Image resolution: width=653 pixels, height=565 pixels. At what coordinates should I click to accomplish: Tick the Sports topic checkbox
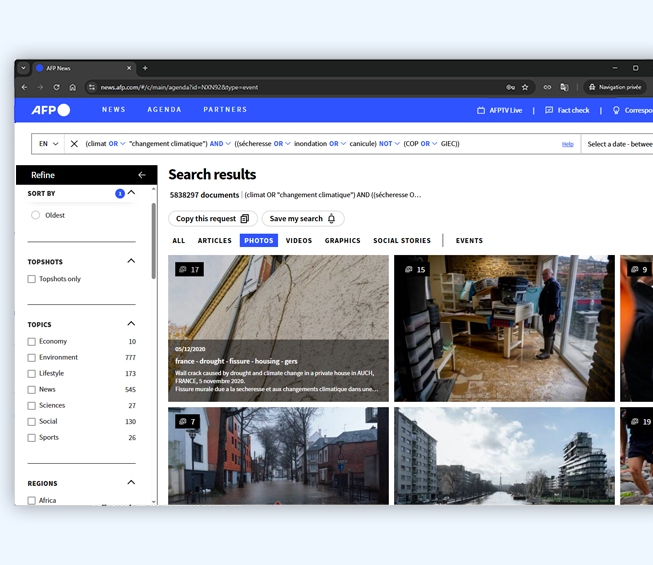click(x=32, y=437)
